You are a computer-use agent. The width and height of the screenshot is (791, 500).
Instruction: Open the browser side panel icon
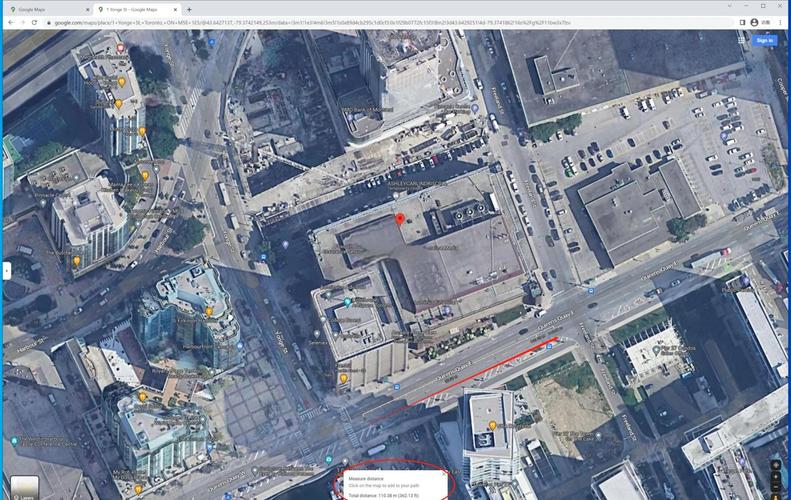[x=743, y=23]
